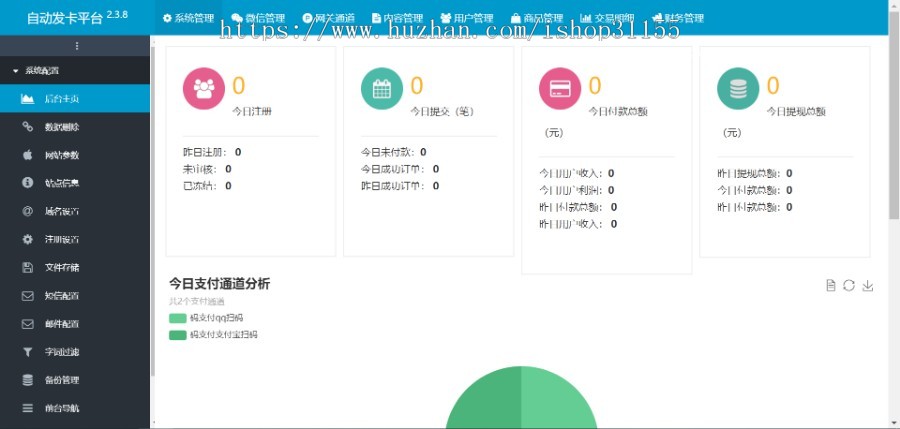Image resolution: width=900 pixels, height=429 pixels.
Task: Click the 今日付款总额 label
Action: click(618, 112)
